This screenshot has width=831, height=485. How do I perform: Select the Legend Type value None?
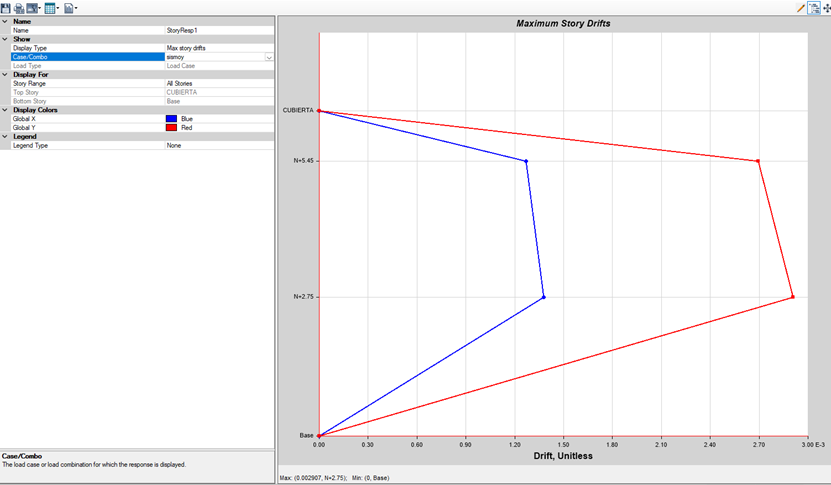[x=218, y=146]
